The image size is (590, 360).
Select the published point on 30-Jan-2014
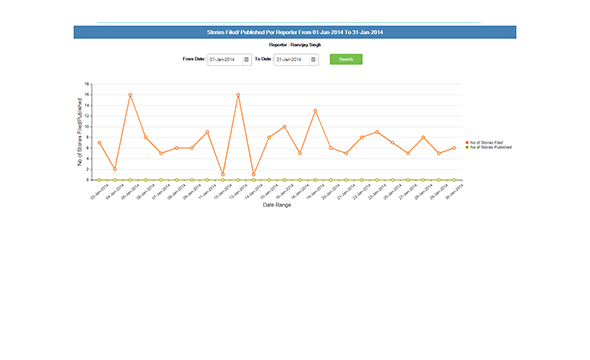[454, 180]
